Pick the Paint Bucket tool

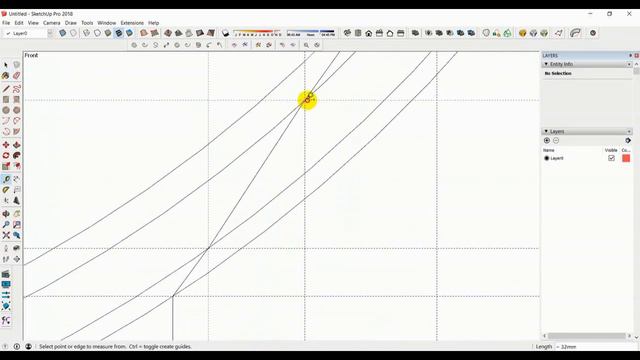tap(6, 76)
